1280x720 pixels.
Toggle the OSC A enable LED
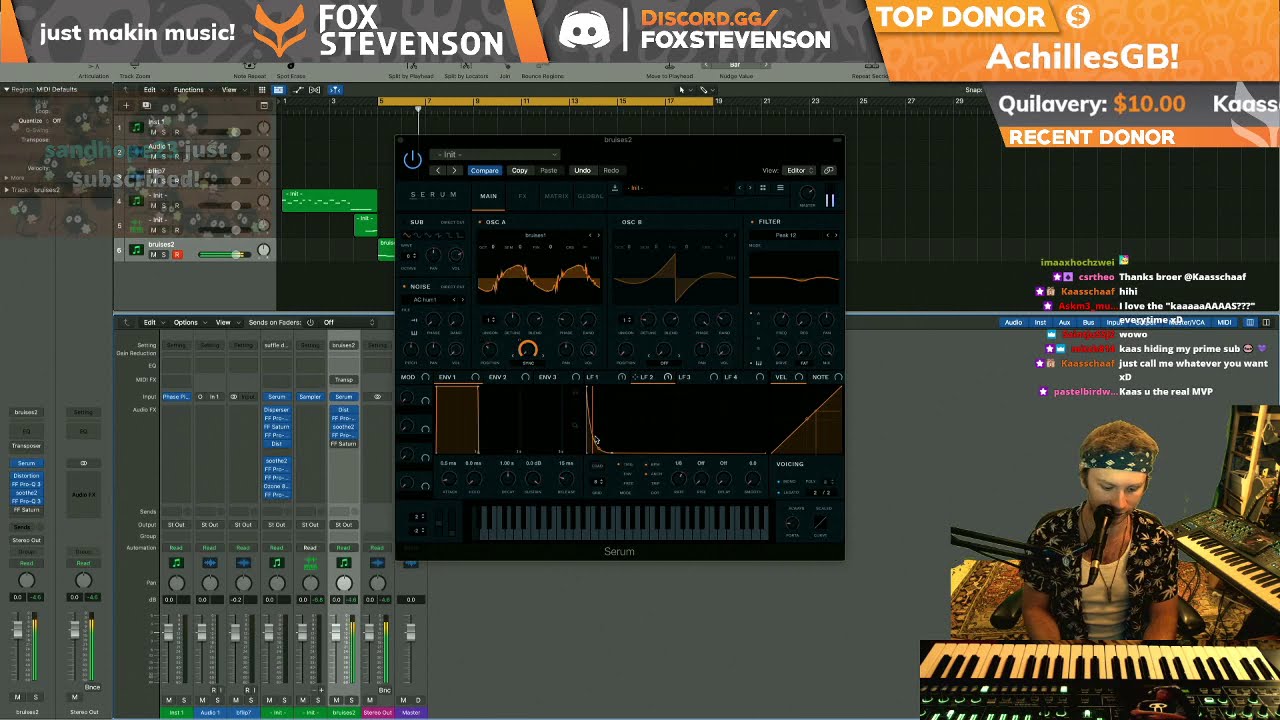(x=479, y=222)
